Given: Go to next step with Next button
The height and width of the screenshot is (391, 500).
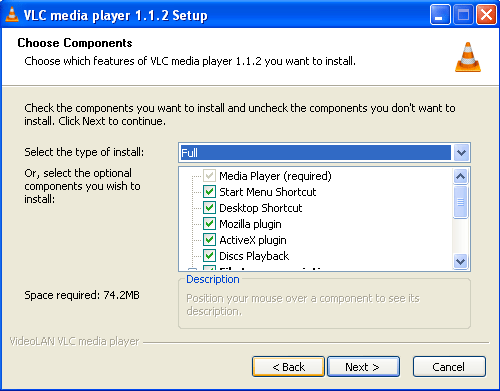Looking at the screenshot, I should click(363, 367).
